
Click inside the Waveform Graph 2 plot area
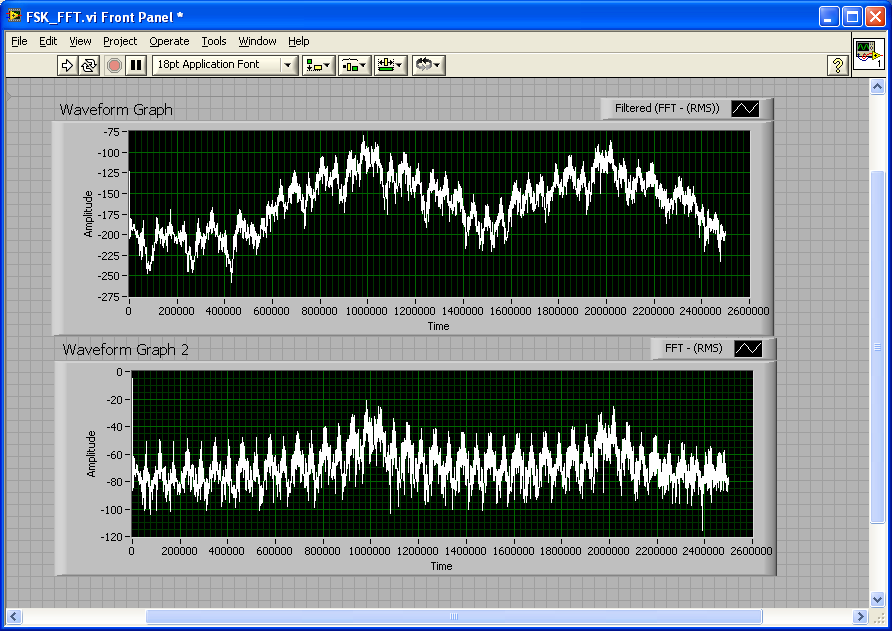click(x=442, y=454)
